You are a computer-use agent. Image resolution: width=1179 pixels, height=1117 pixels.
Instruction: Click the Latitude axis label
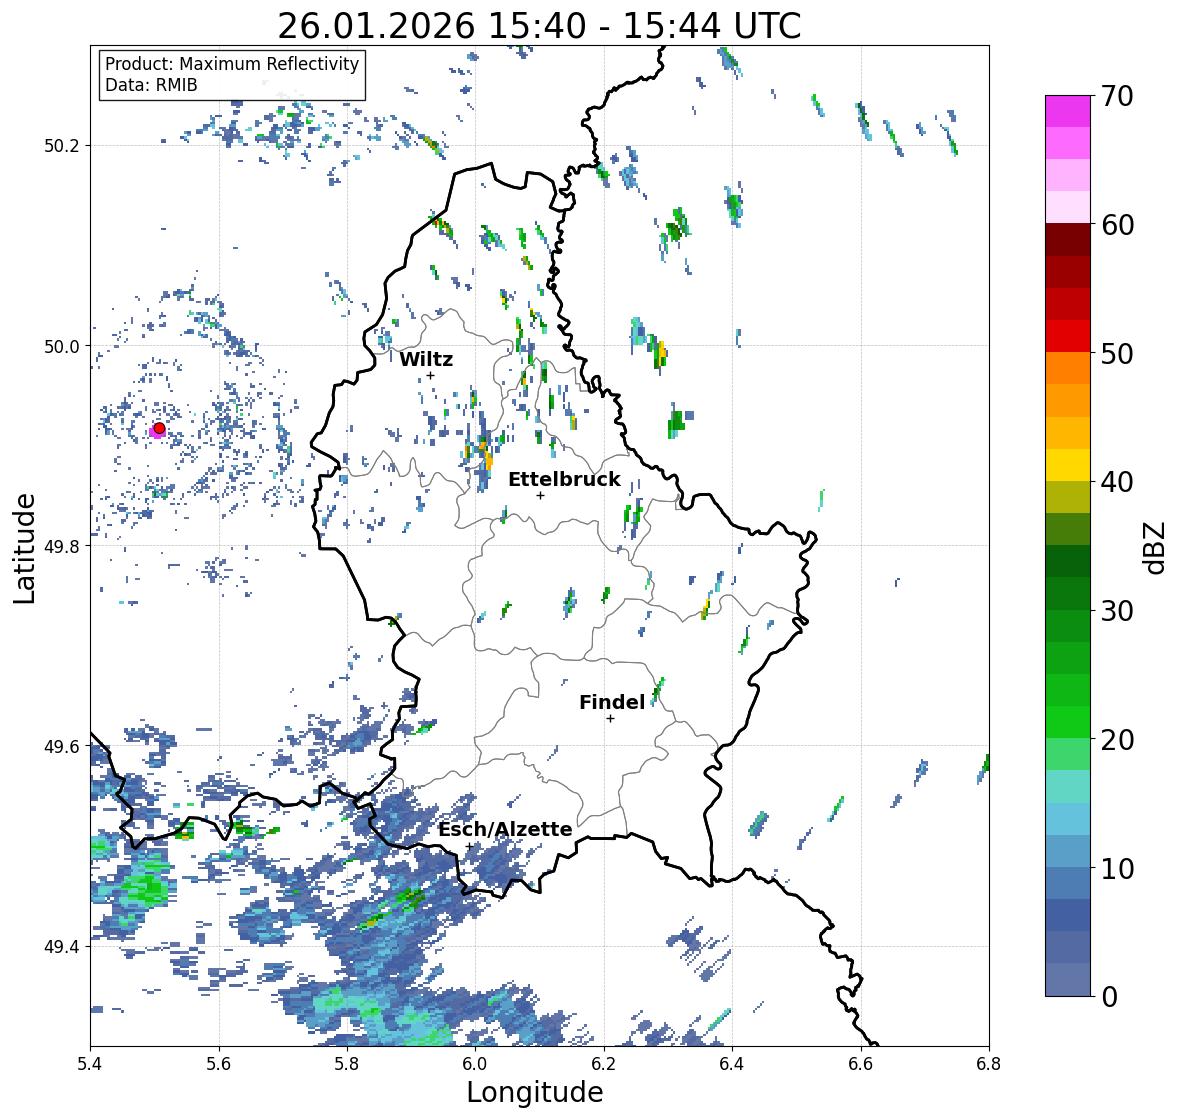pyautogui.click(x=24, y=548)
